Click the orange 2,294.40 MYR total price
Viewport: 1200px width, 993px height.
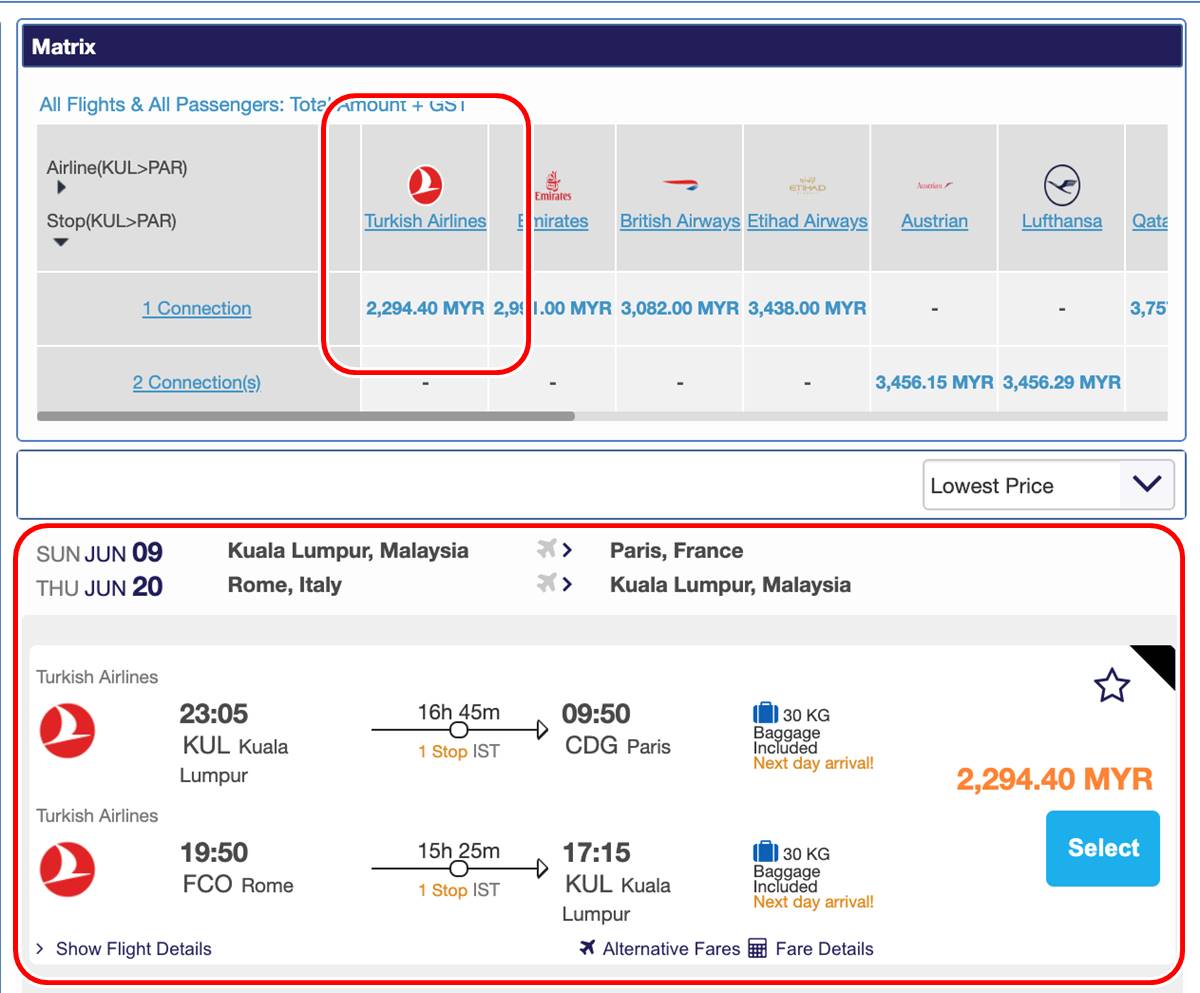(1054, 779)
